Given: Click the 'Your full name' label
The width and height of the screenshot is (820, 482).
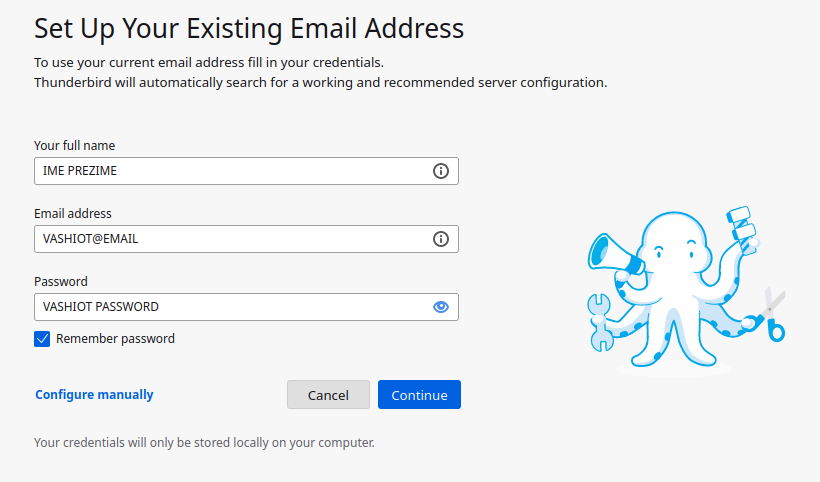Looking at the screenshot, I should [74, 145].
